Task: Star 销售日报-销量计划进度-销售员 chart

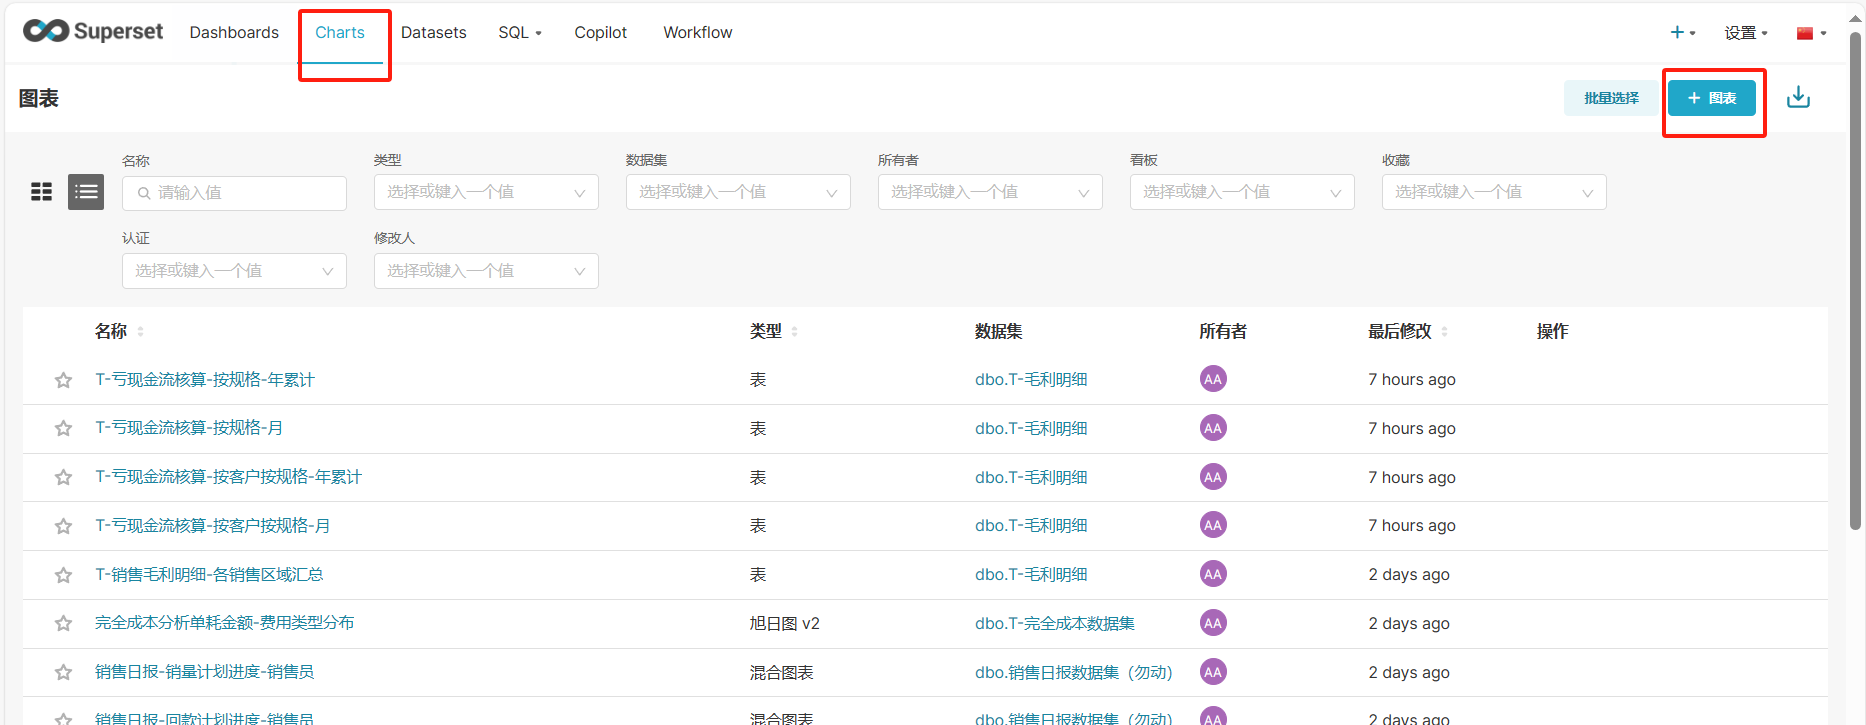Action: [x=63, y=672]
